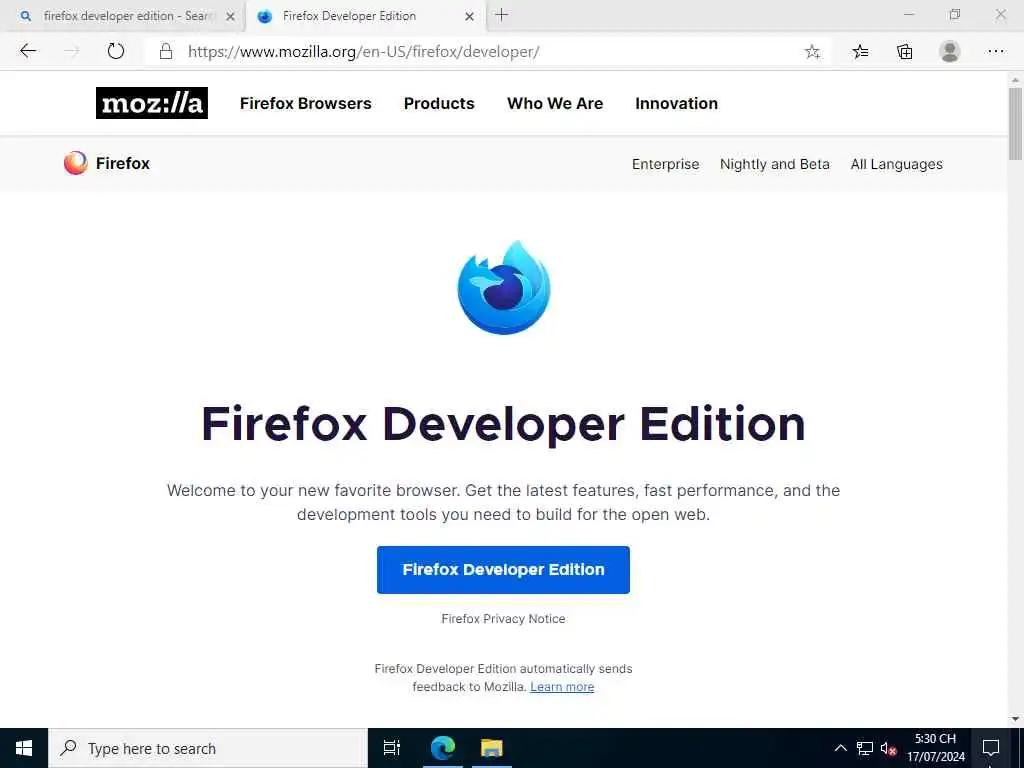1024x768 pixels.
Task: Open the Windows Start menu
Action: click(x=24, y=748)
